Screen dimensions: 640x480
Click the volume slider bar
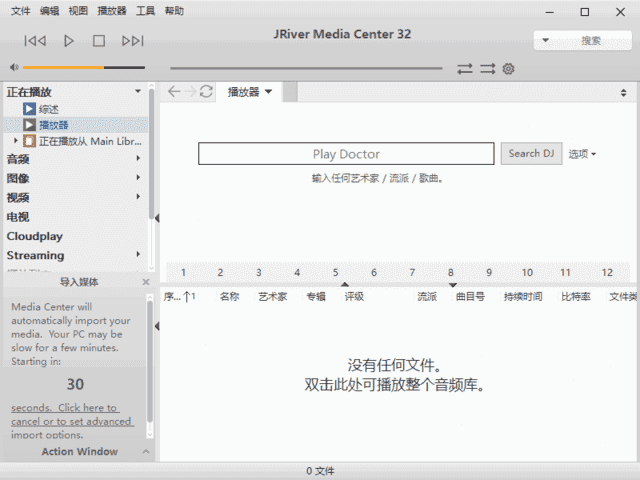point(80,68)
